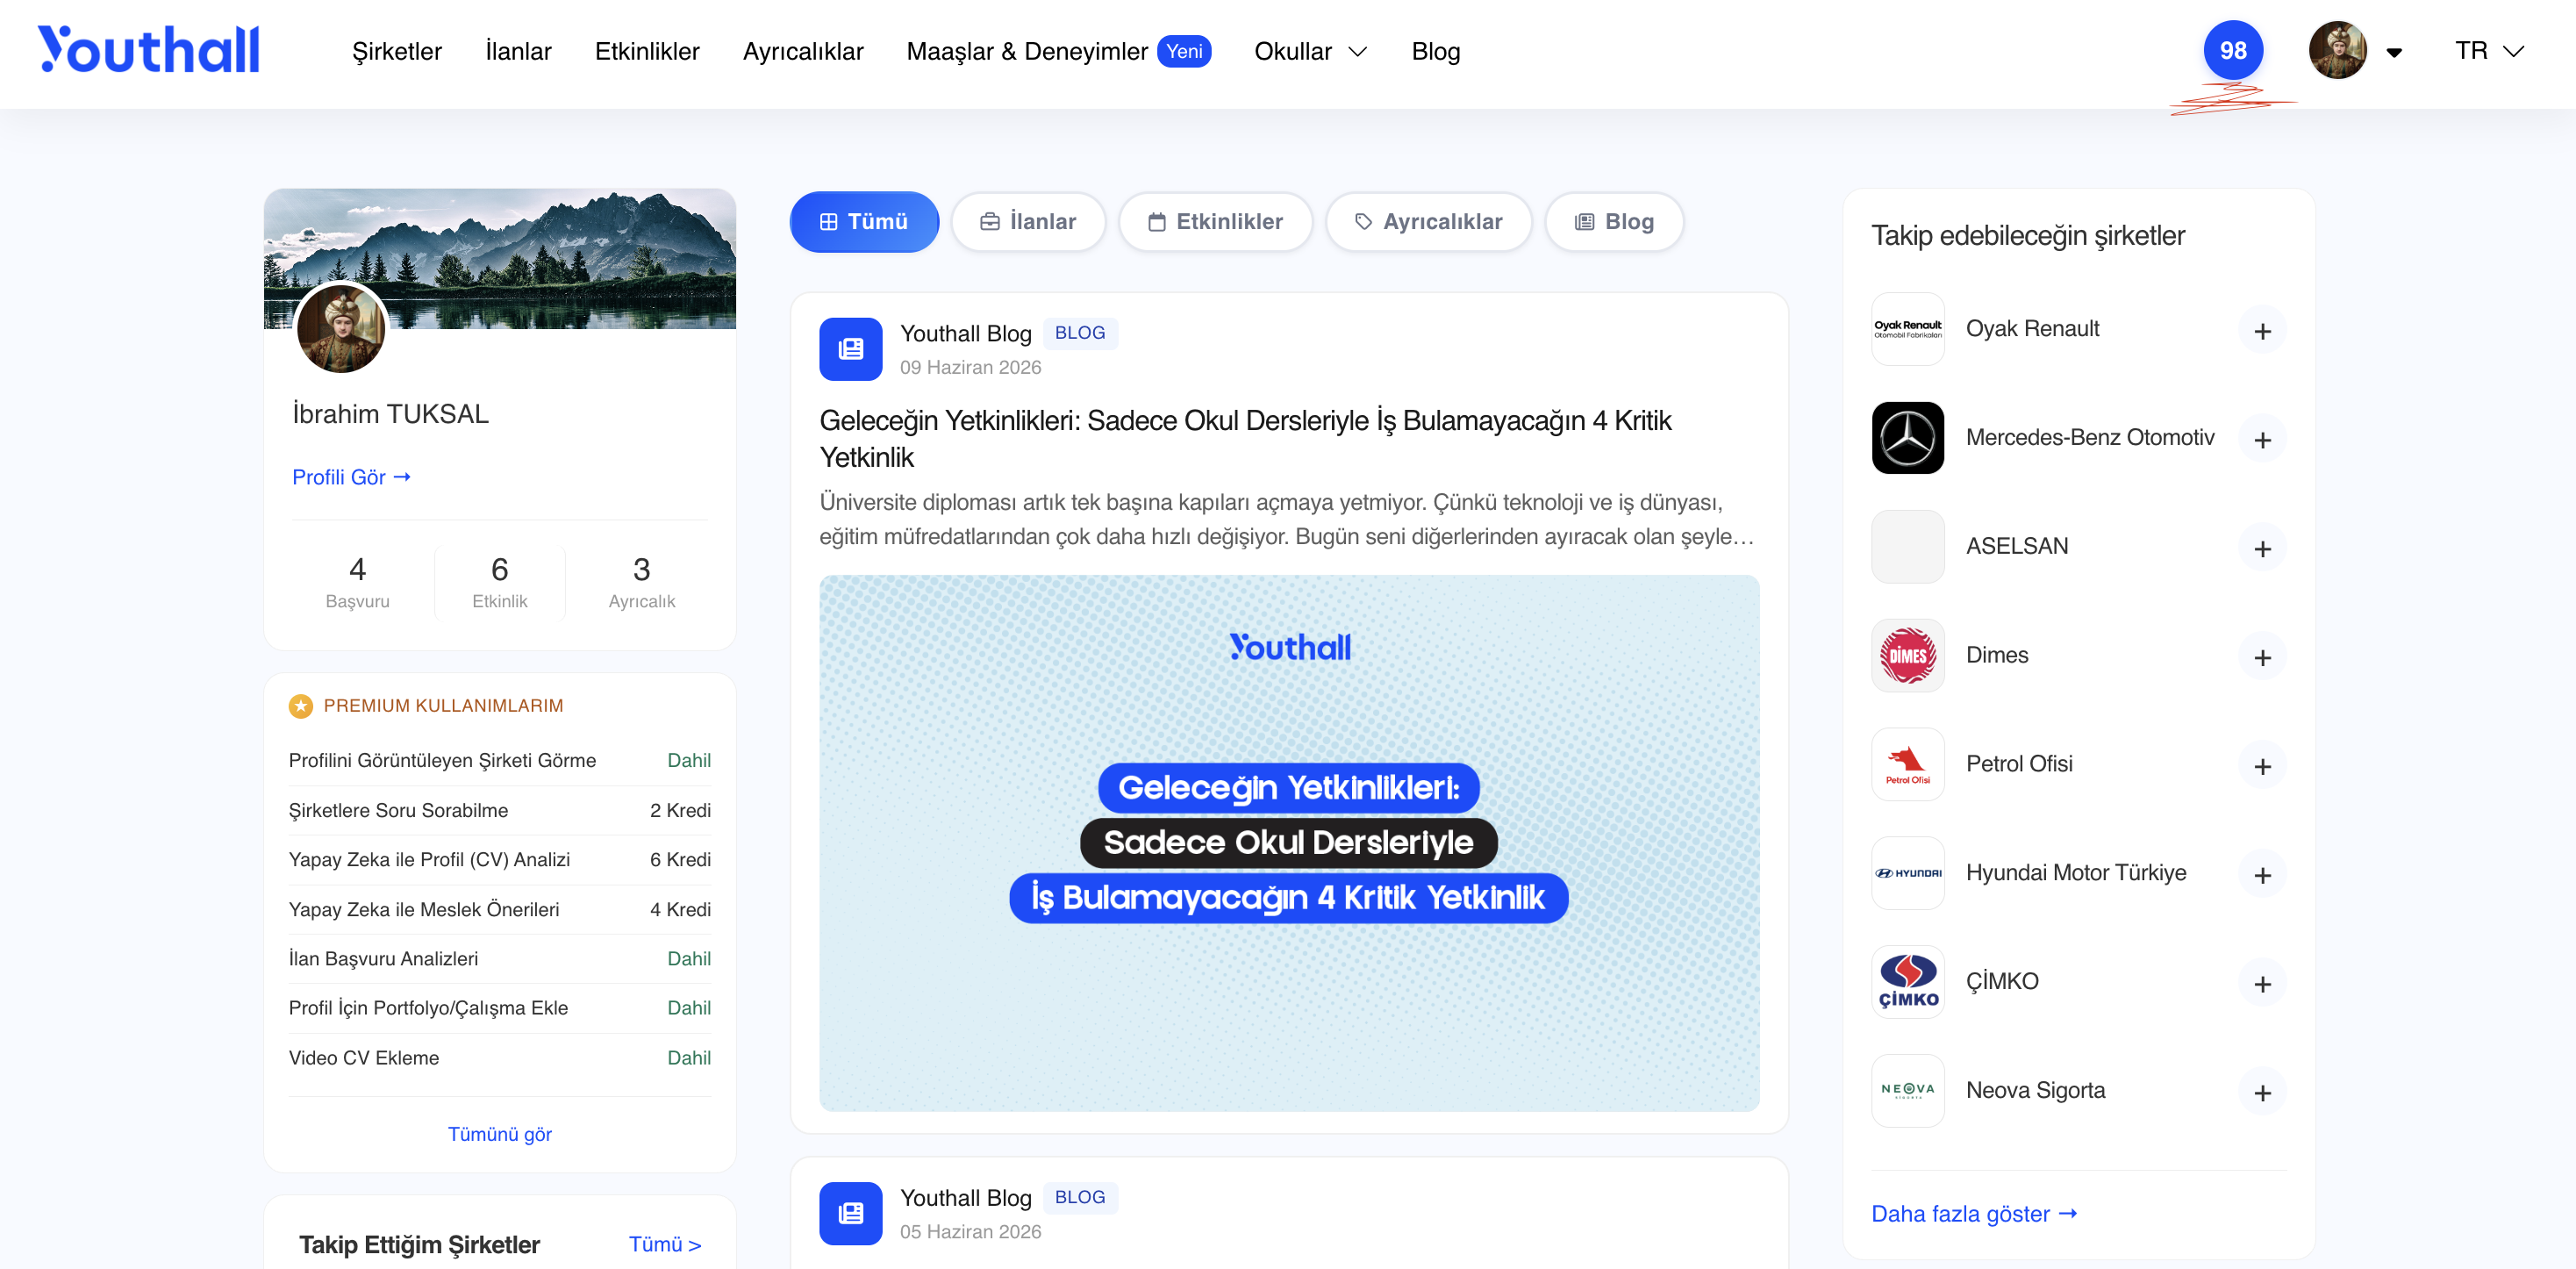2576x1269 pixels.
Task: Open the Profili Gör link
Action: click(x=351, y=477)
